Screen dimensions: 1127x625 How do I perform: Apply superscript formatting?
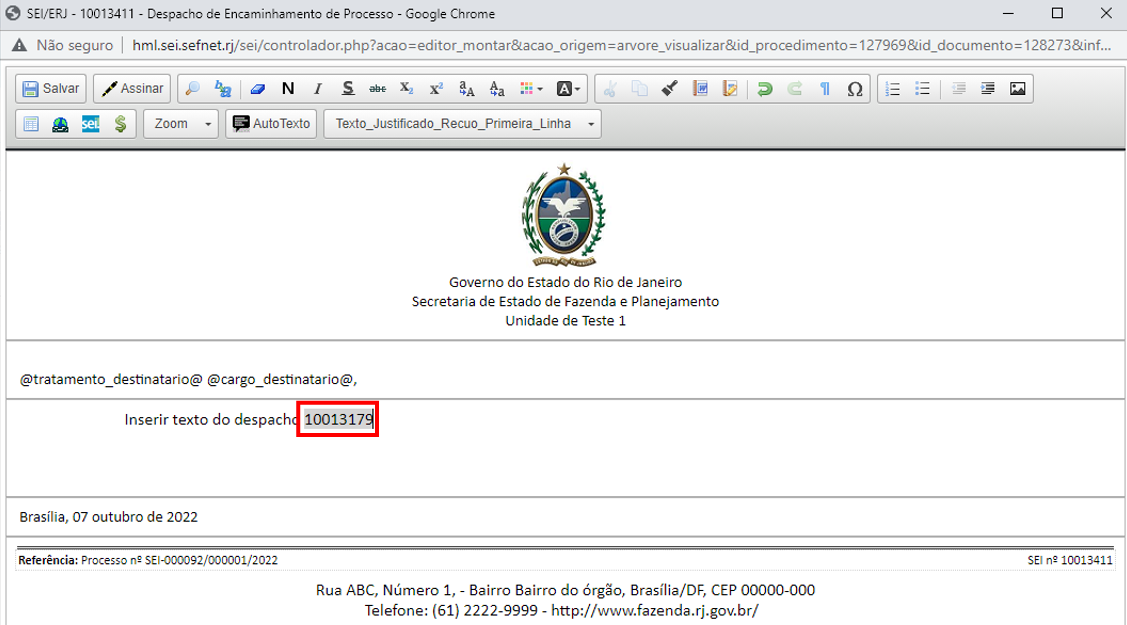pos(436,89)
